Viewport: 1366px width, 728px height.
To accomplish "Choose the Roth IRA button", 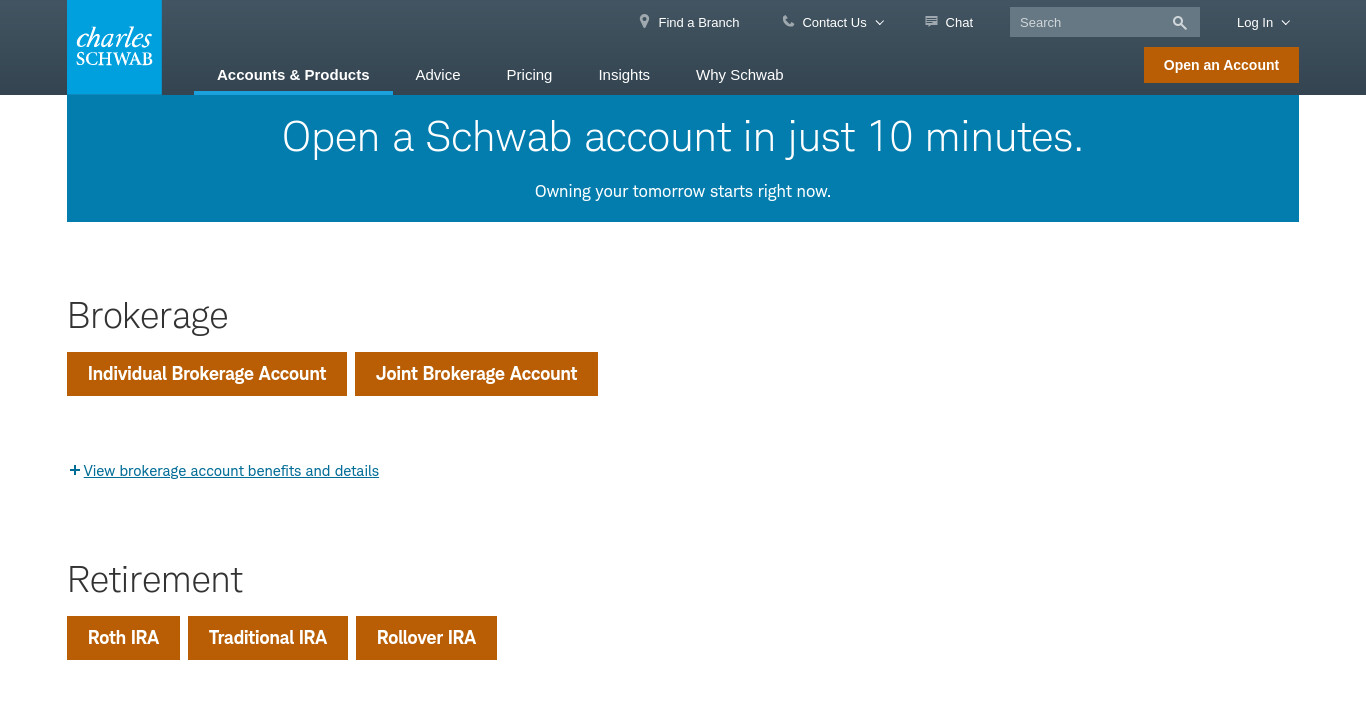I will (123, 638).
